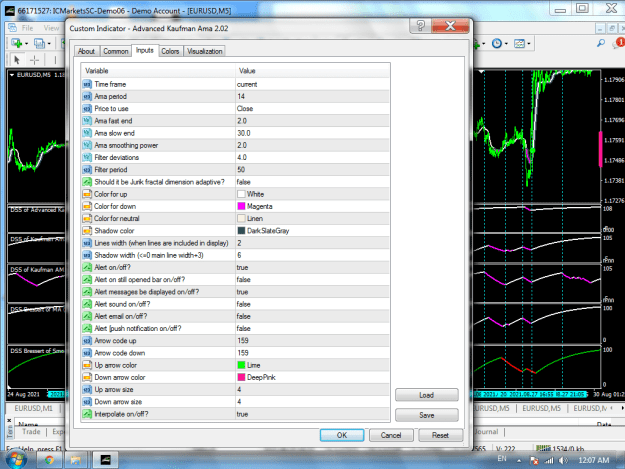Click the profiles toolbar icon
The width and height of the screenshot is (625, 469).
[39, 43]
